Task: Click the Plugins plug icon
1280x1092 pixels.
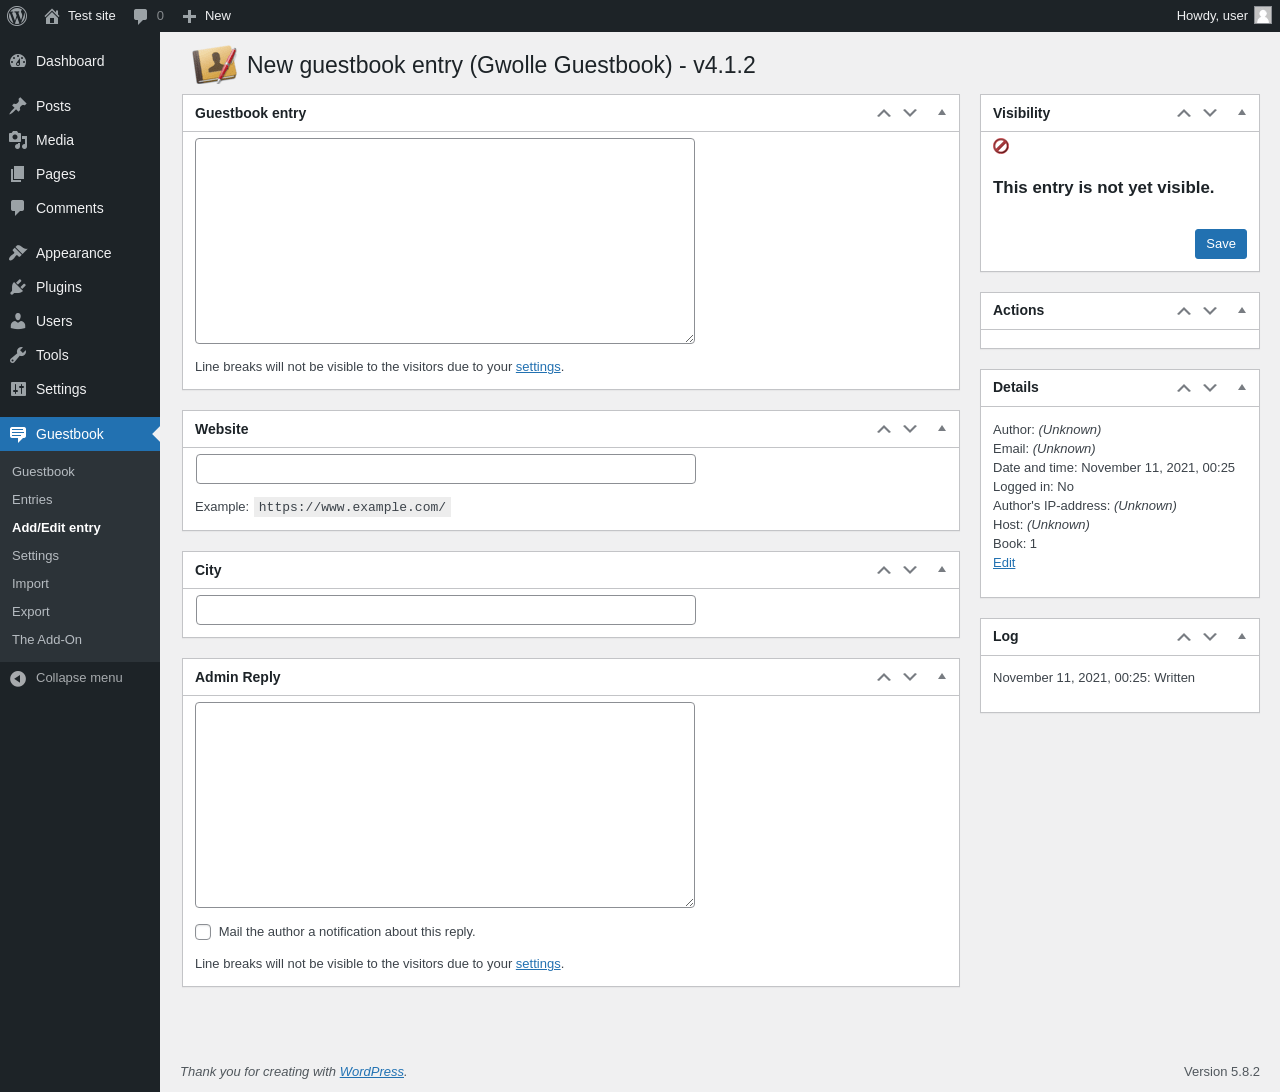Action: coord(18,287)
